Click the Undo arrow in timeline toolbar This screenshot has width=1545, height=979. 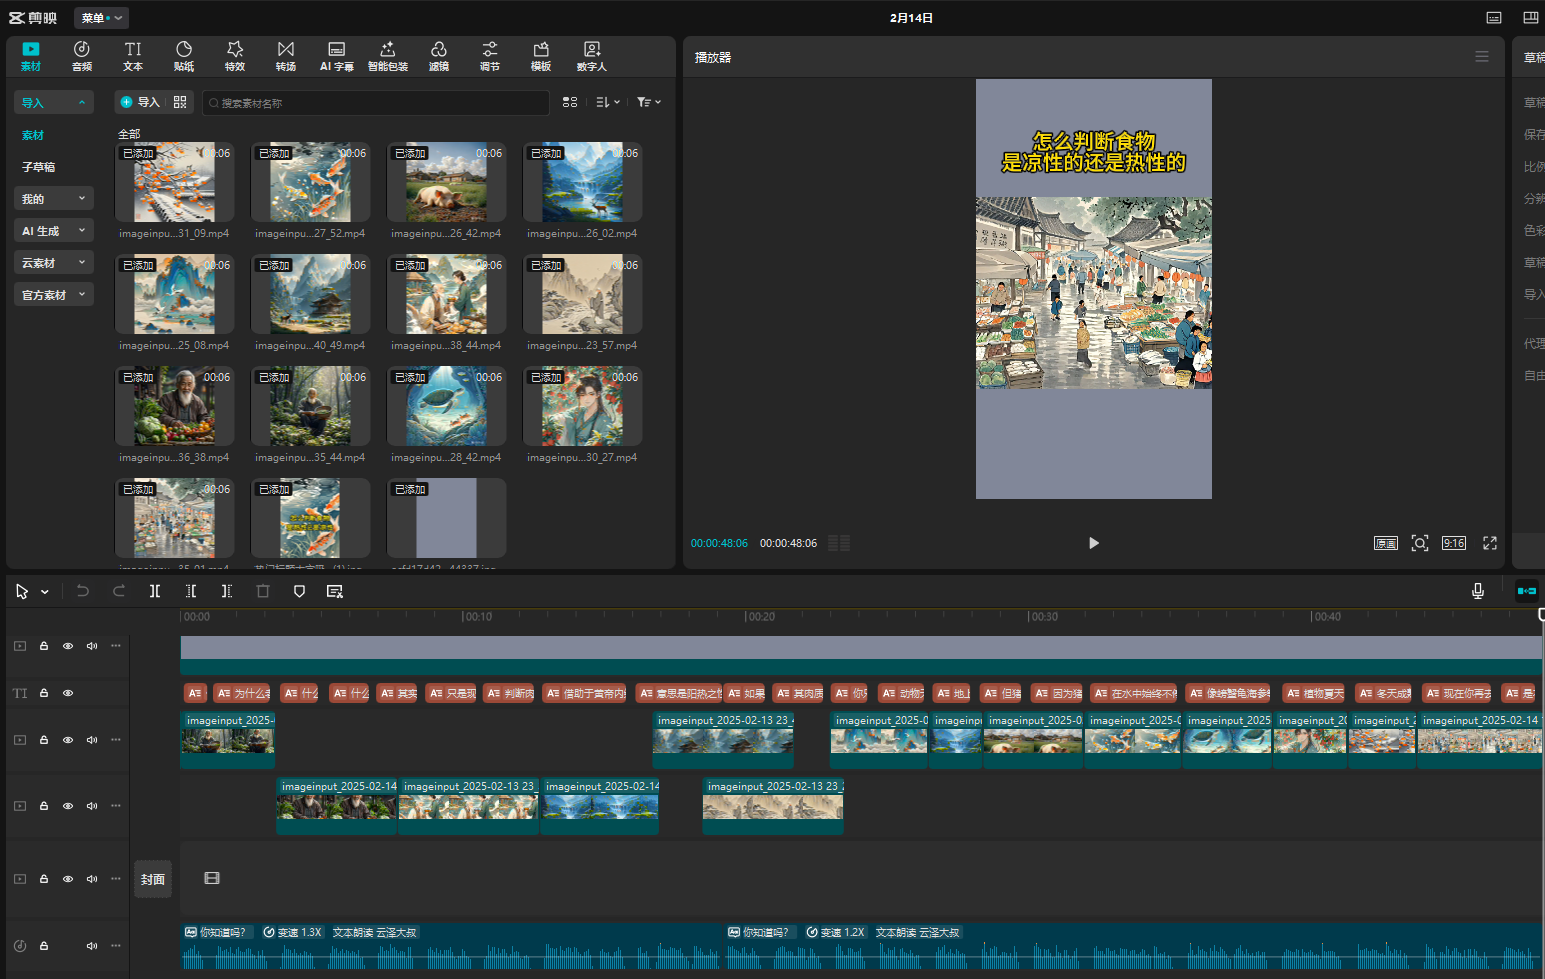coord(83,591)
